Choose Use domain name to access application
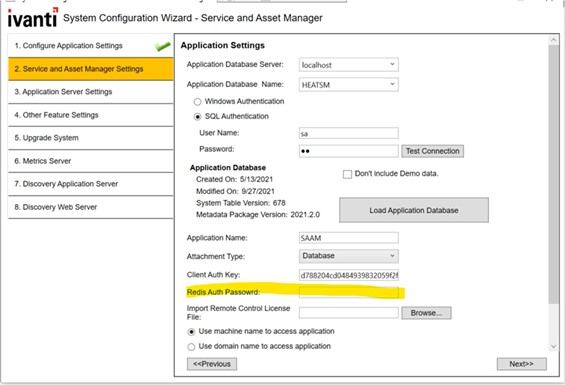This screenshot has height=385, width=565. (x=191, y=347)
